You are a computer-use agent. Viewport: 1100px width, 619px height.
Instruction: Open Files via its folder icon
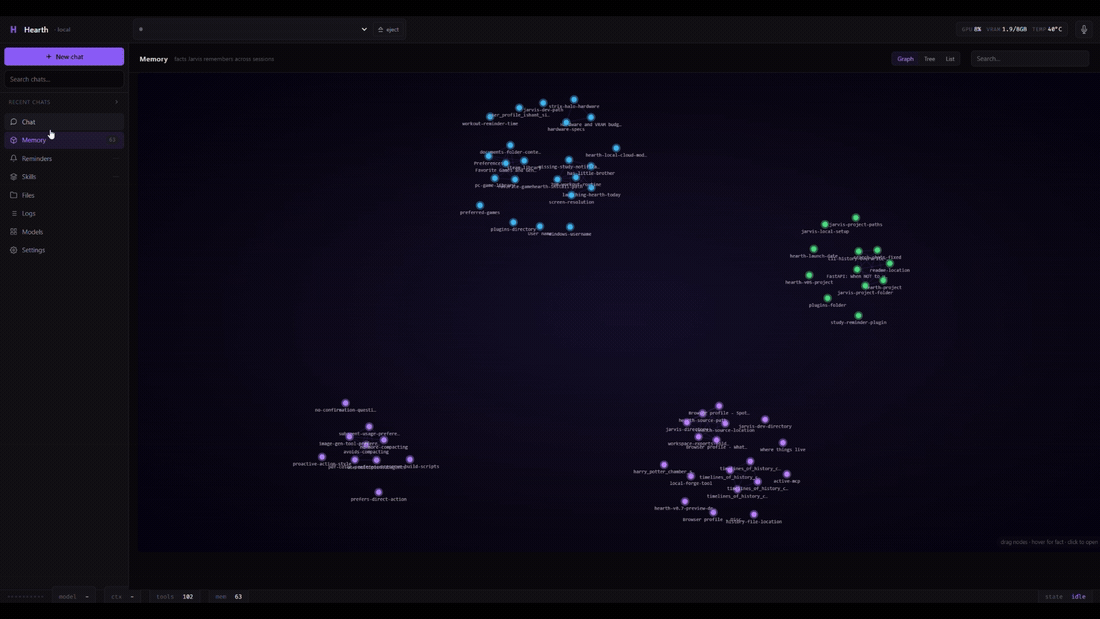tap(13, 195)
